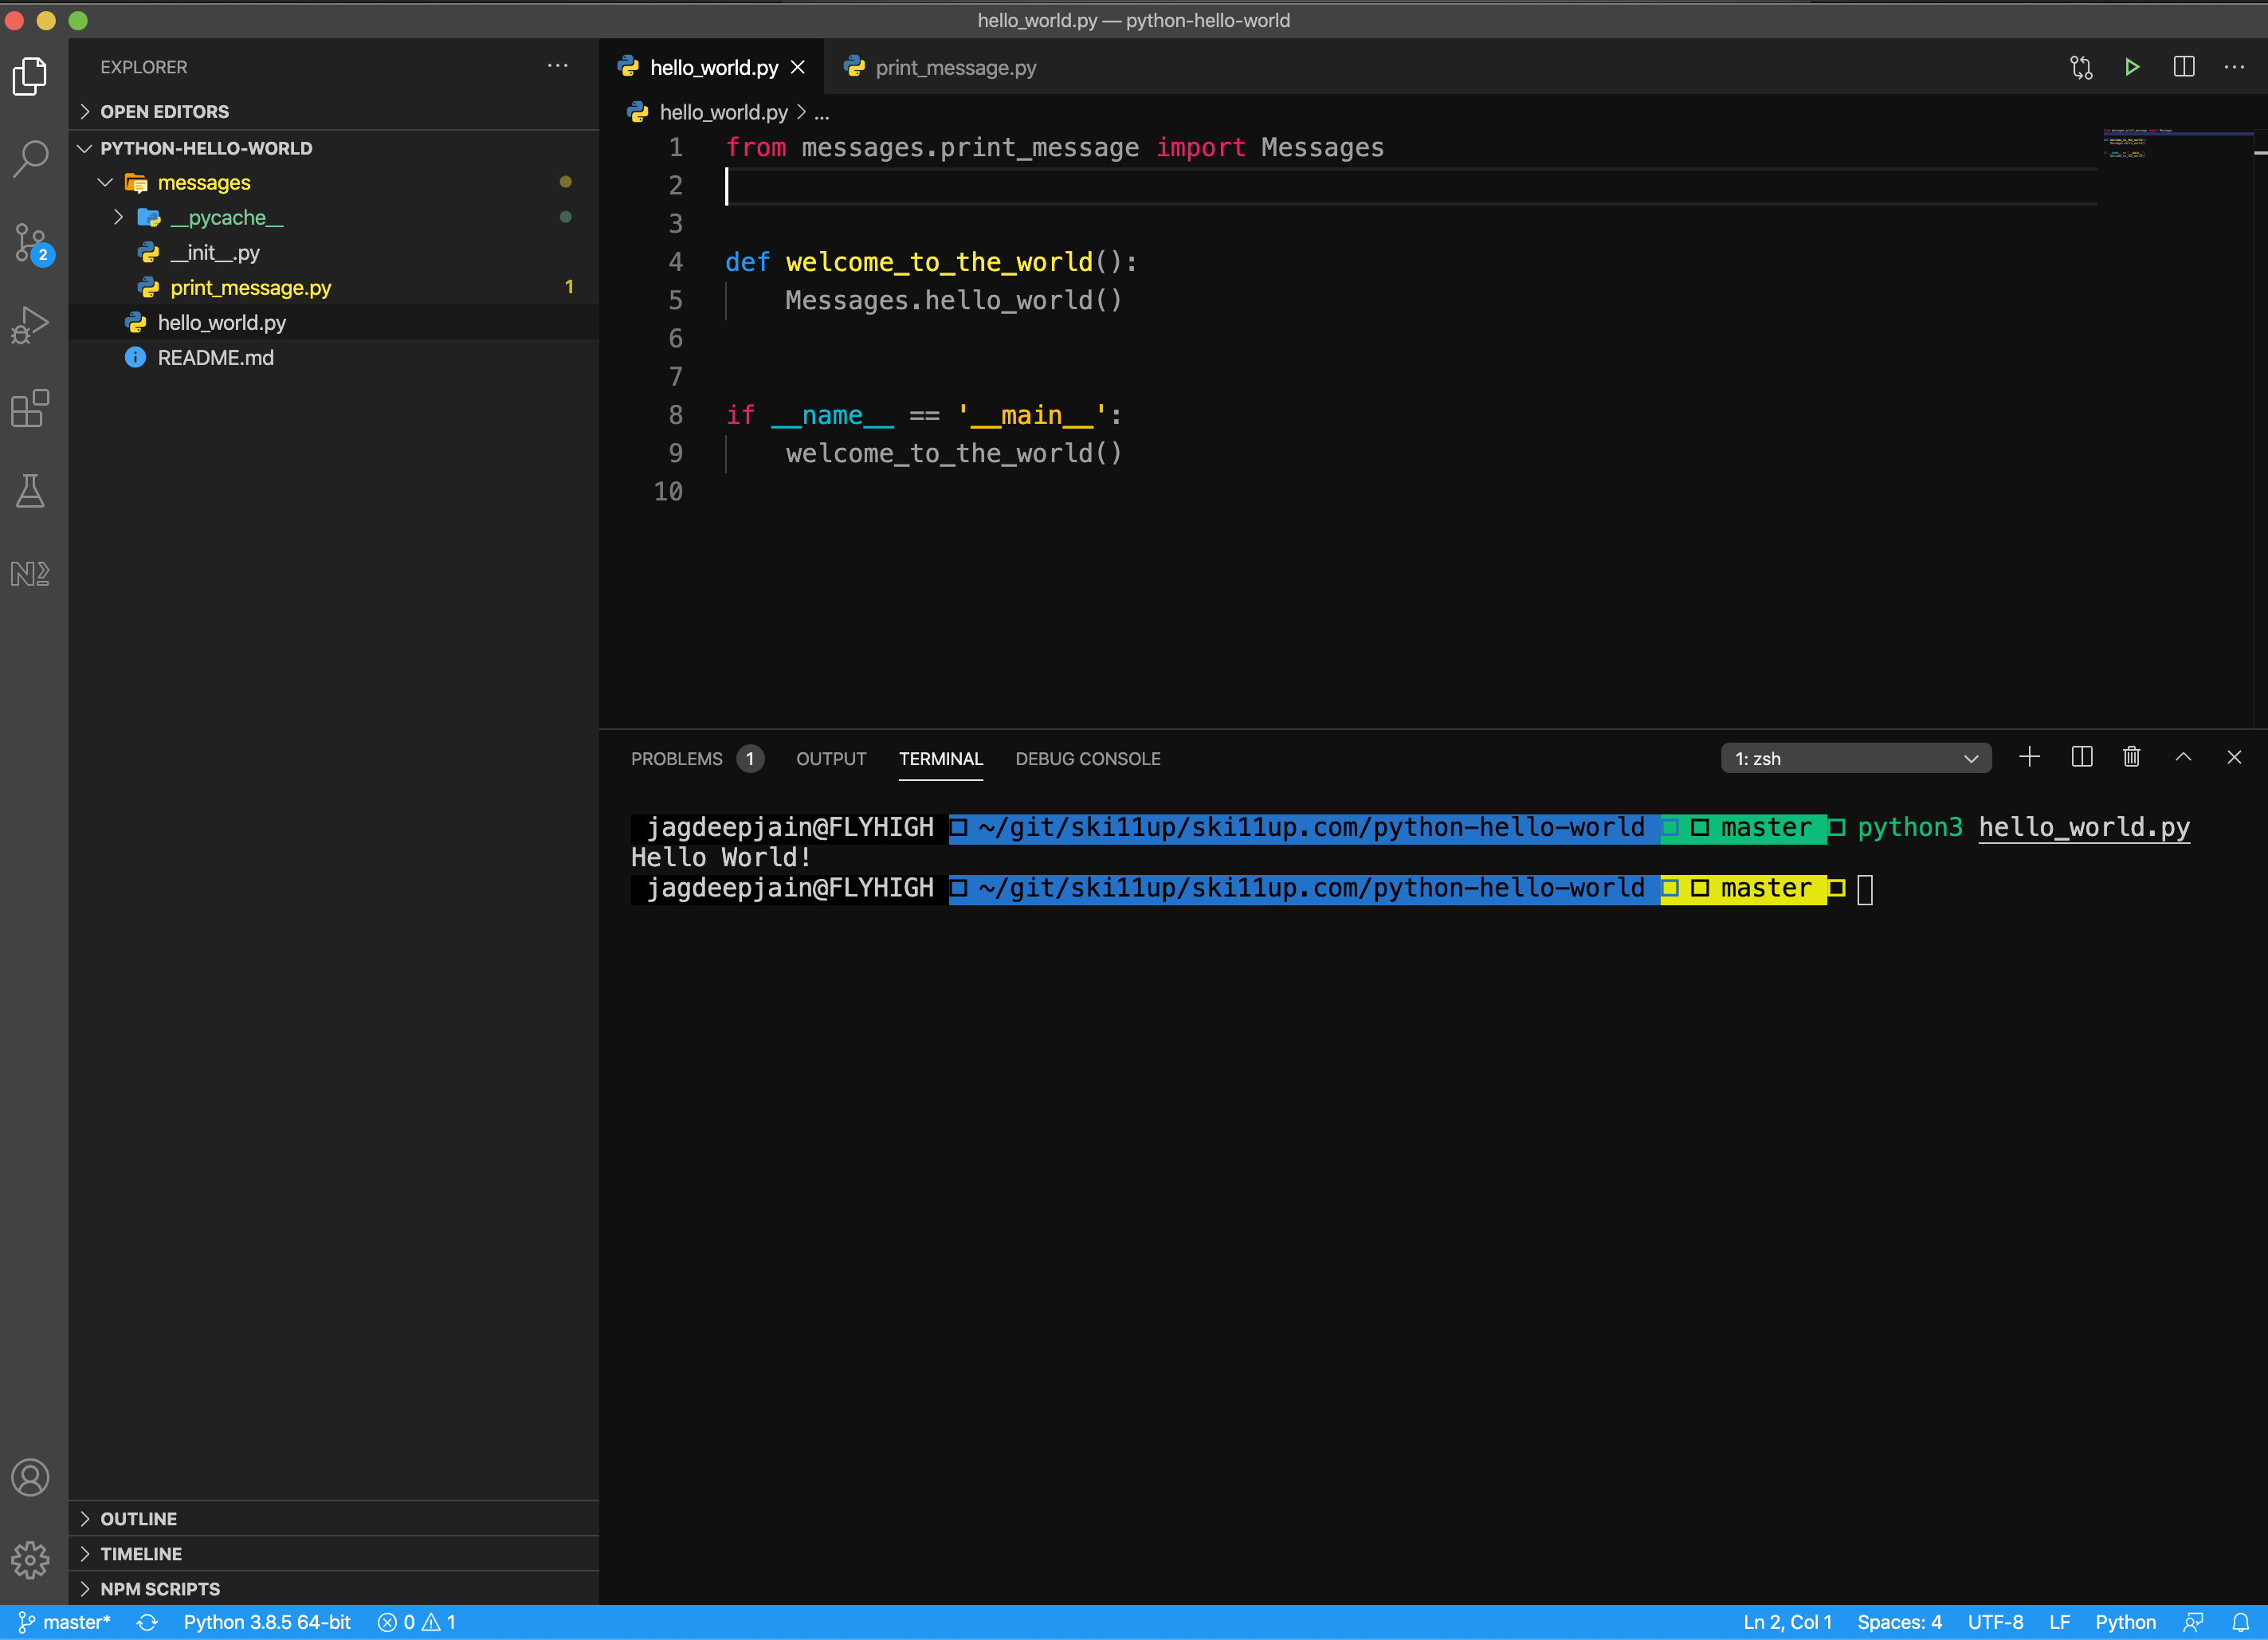
Task: Toggle indentation setting Spaces: 4
Action: pos(1898,1622)
